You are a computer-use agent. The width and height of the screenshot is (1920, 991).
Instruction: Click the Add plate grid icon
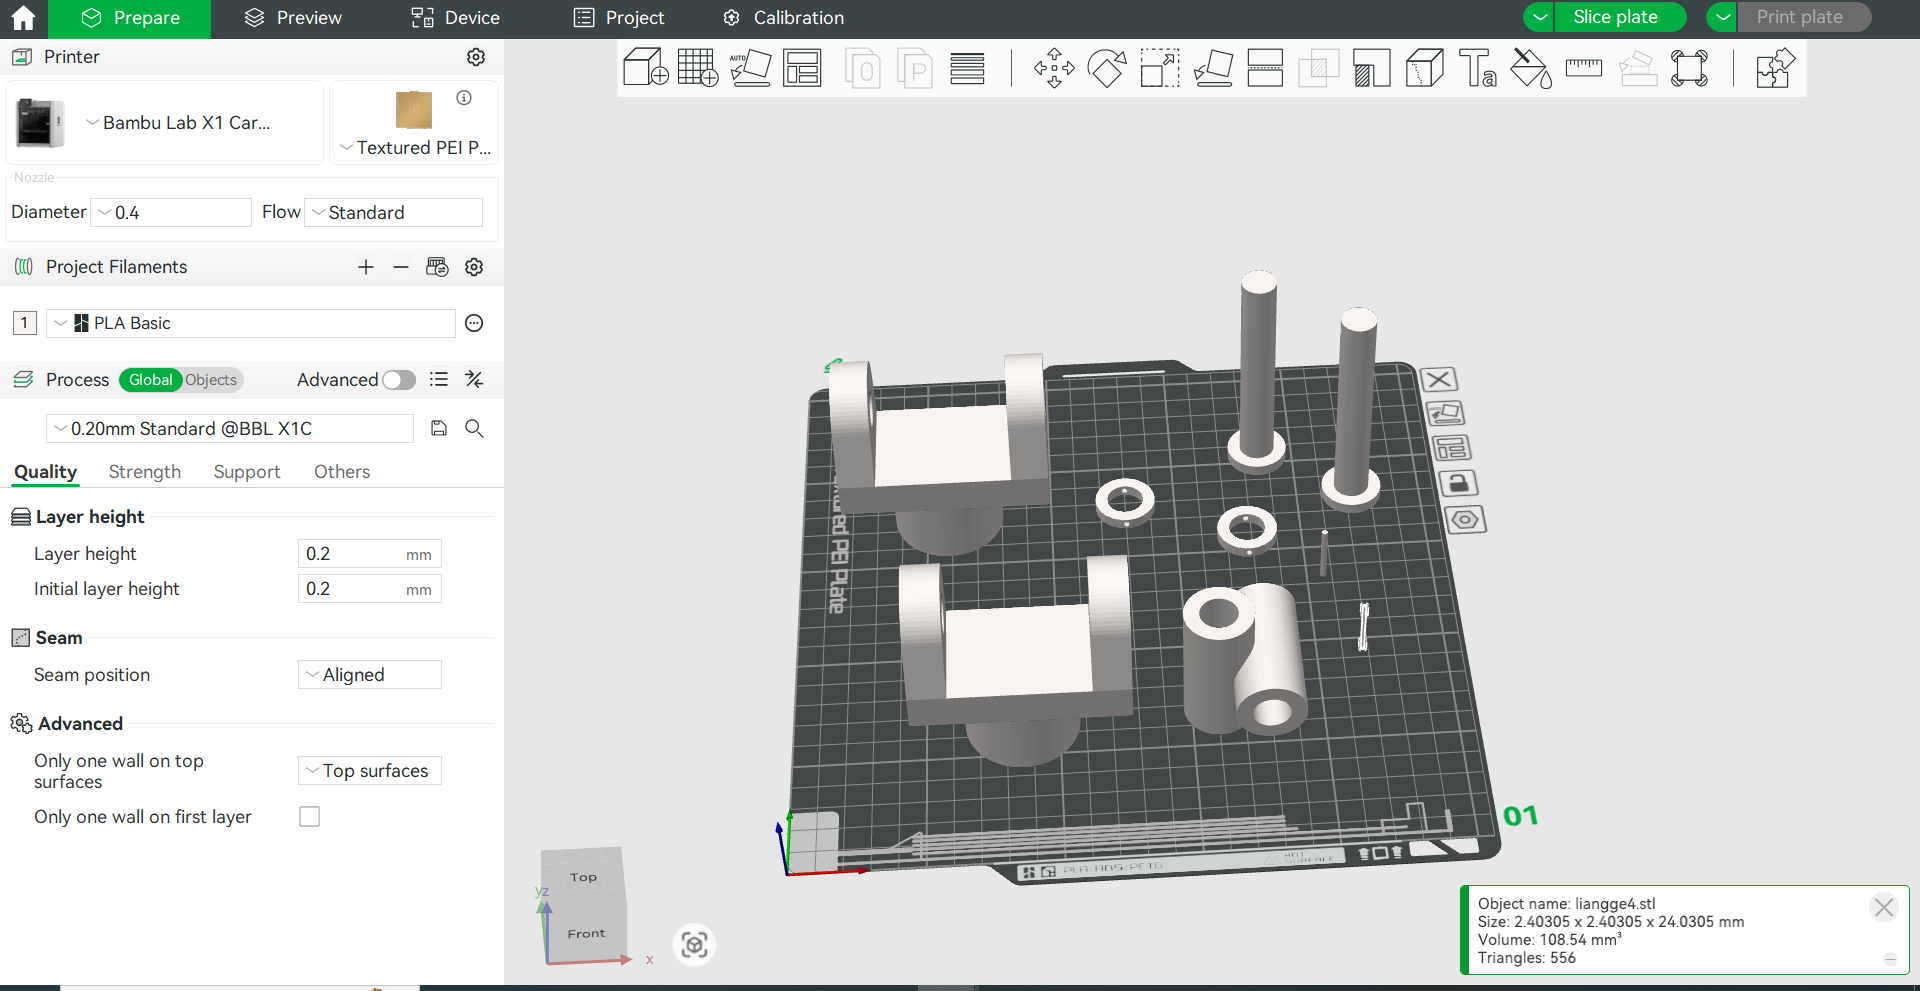click(x=697, y=68)
